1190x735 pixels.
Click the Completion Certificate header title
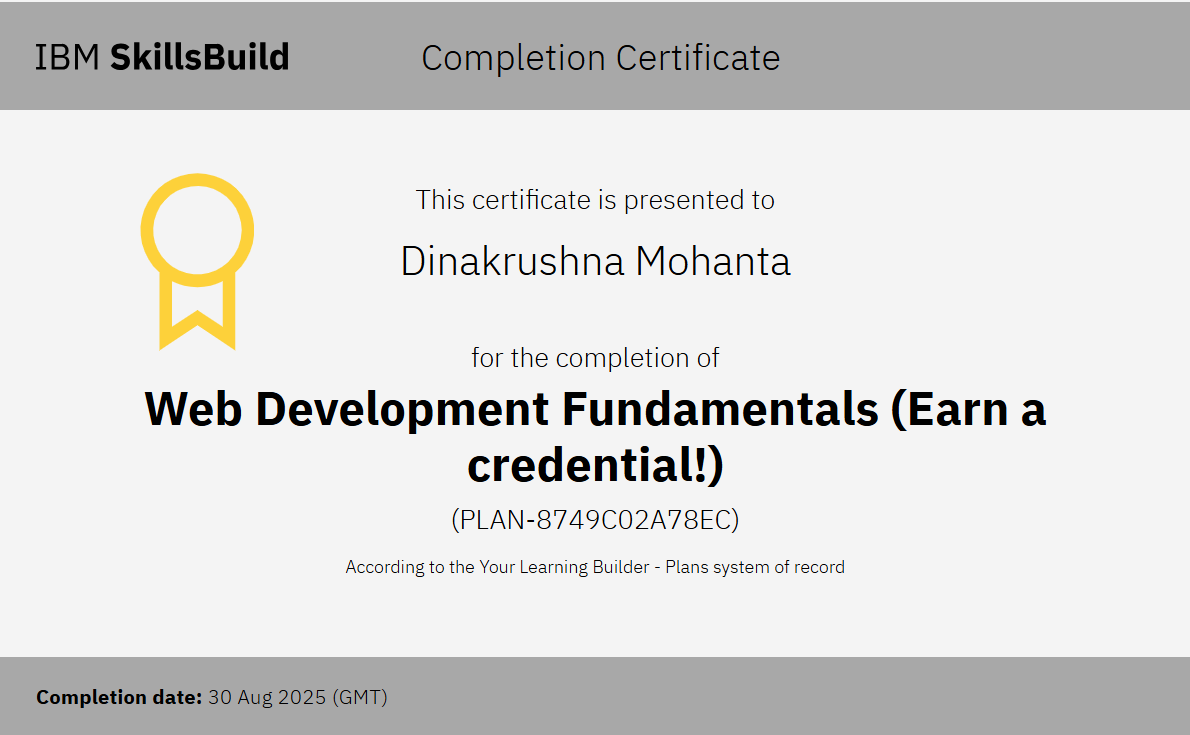[600, 58]
